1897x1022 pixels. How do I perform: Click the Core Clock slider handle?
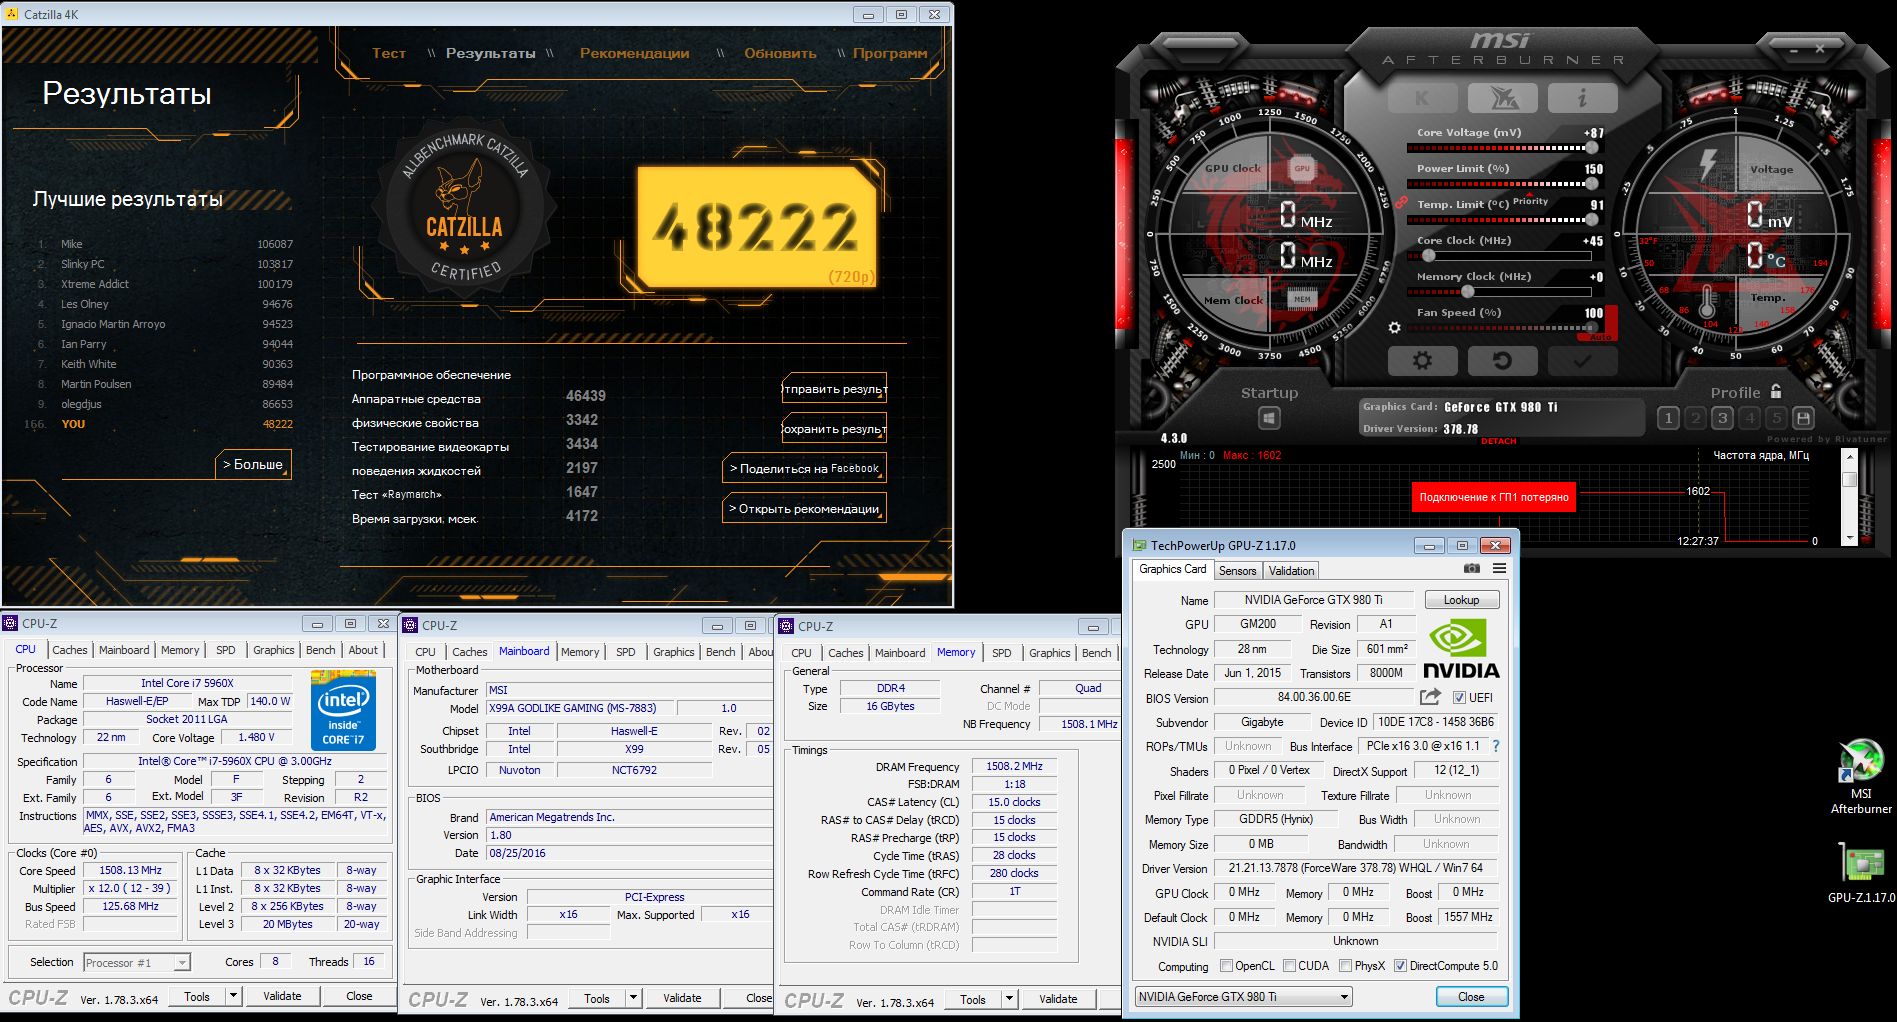(x=1429, y=256)
